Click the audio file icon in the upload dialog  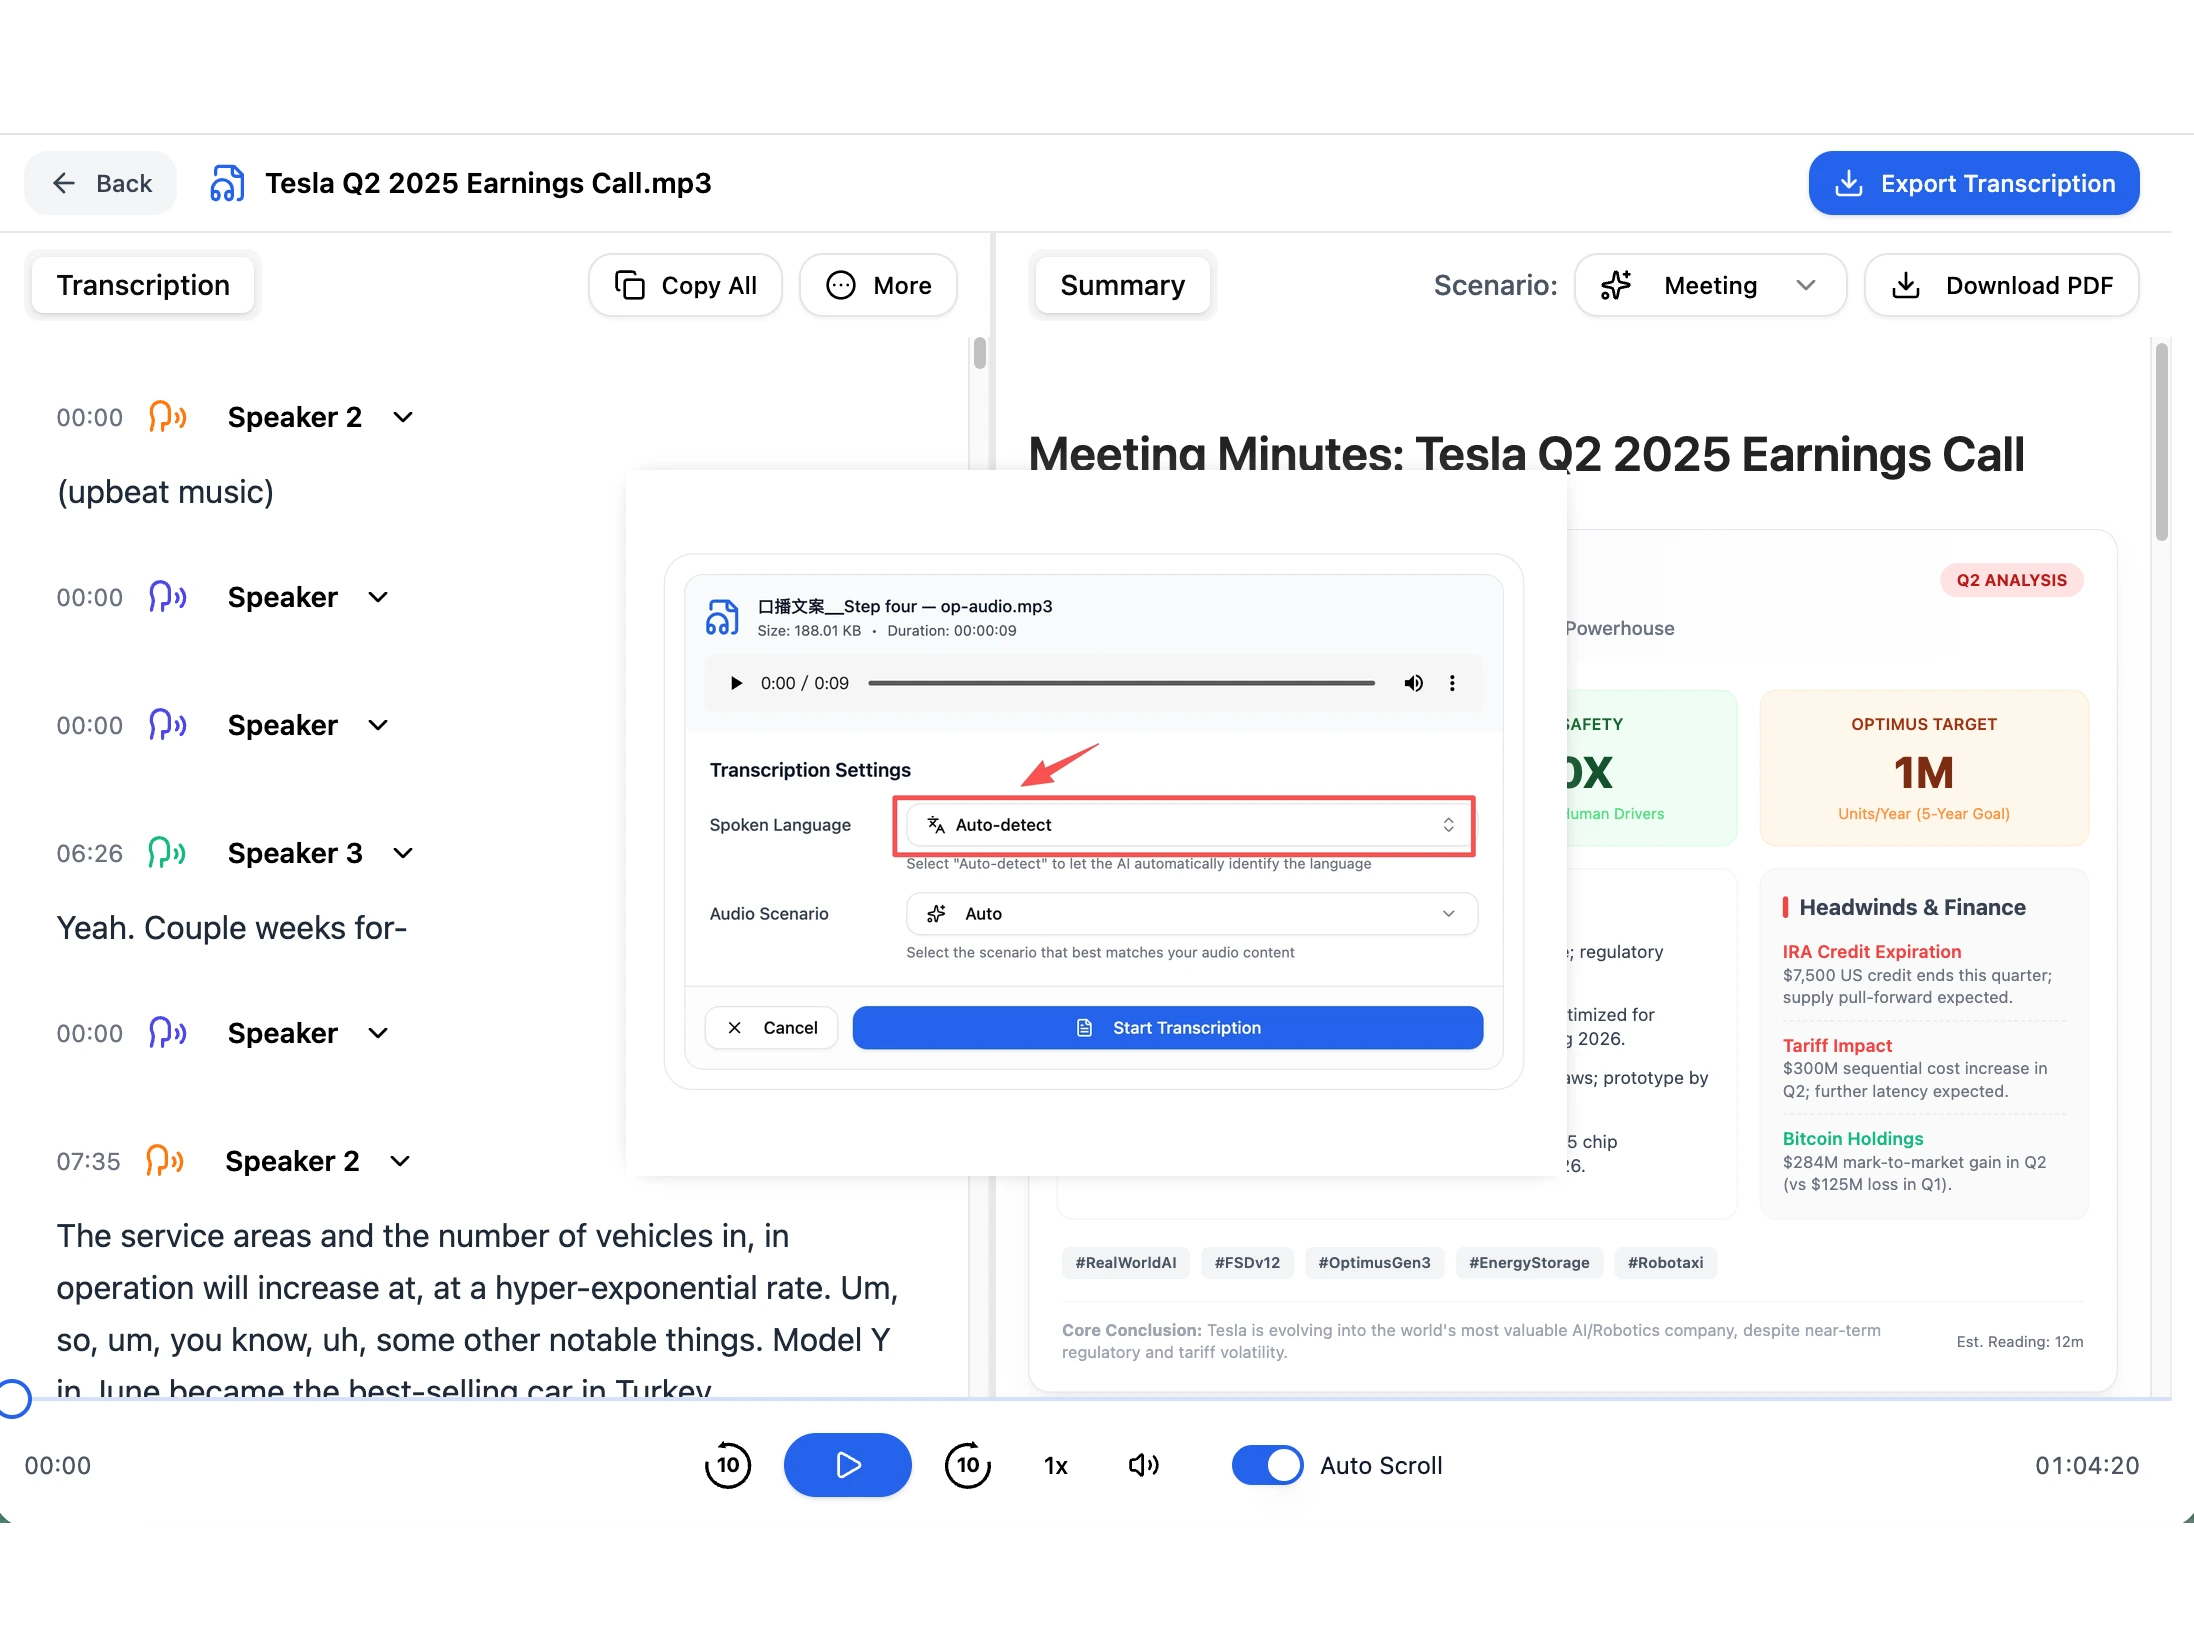(722, 617)
